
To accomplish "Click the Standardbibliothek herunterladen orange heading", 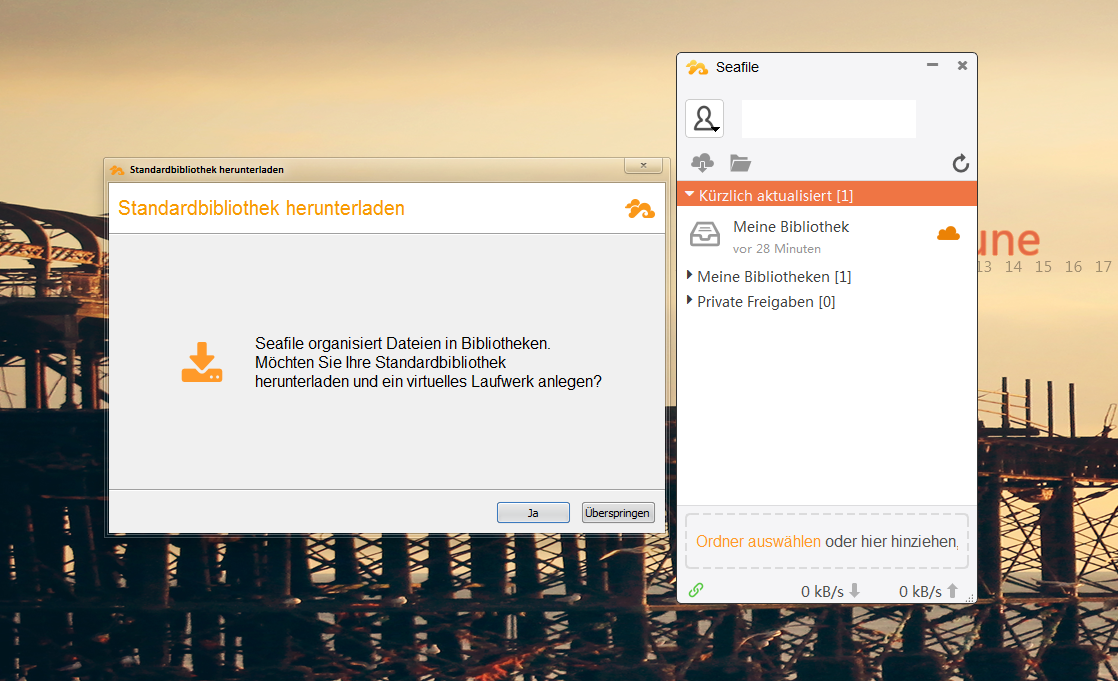I will [x=261, y=208].
